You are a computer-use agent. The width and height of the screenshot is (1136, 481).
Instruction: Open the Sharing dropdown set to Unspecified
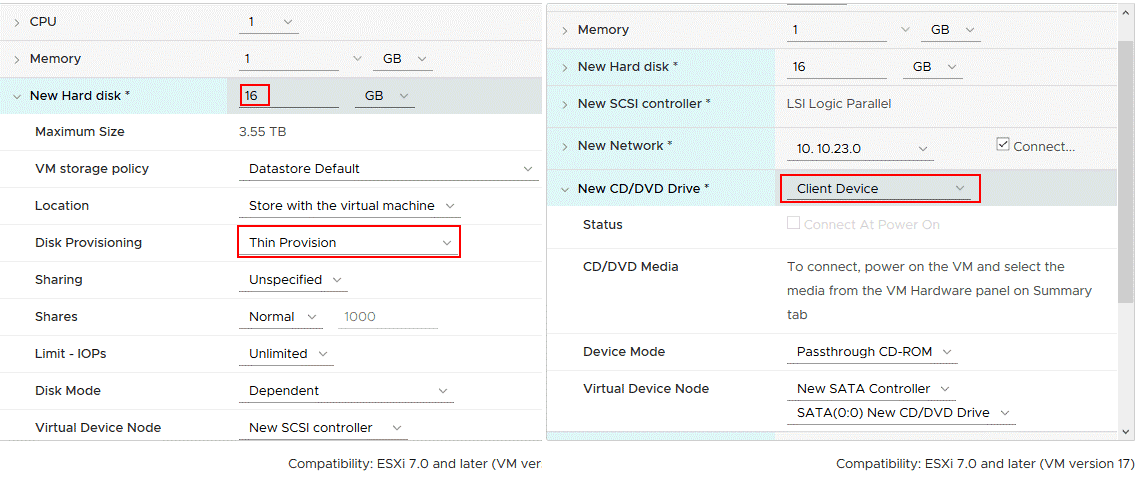(293, 280)
